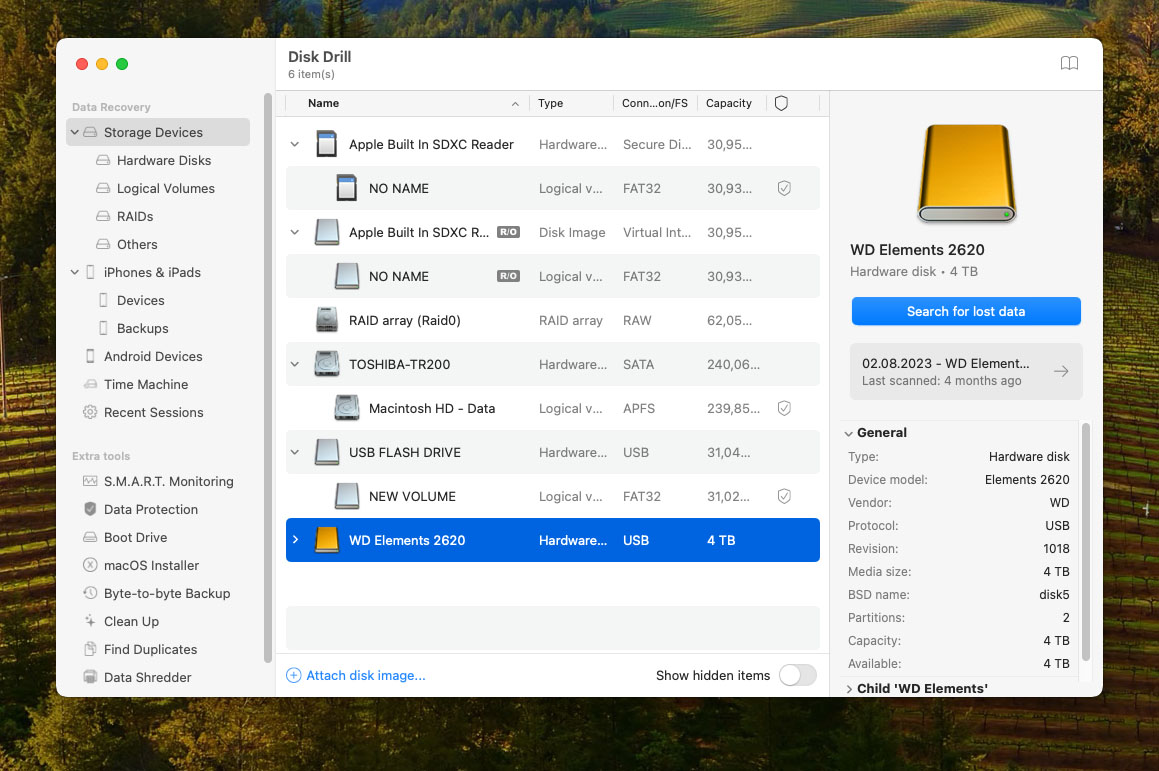
Task: Click the BSD name value disk5
Action: [x=1054, y=594]
